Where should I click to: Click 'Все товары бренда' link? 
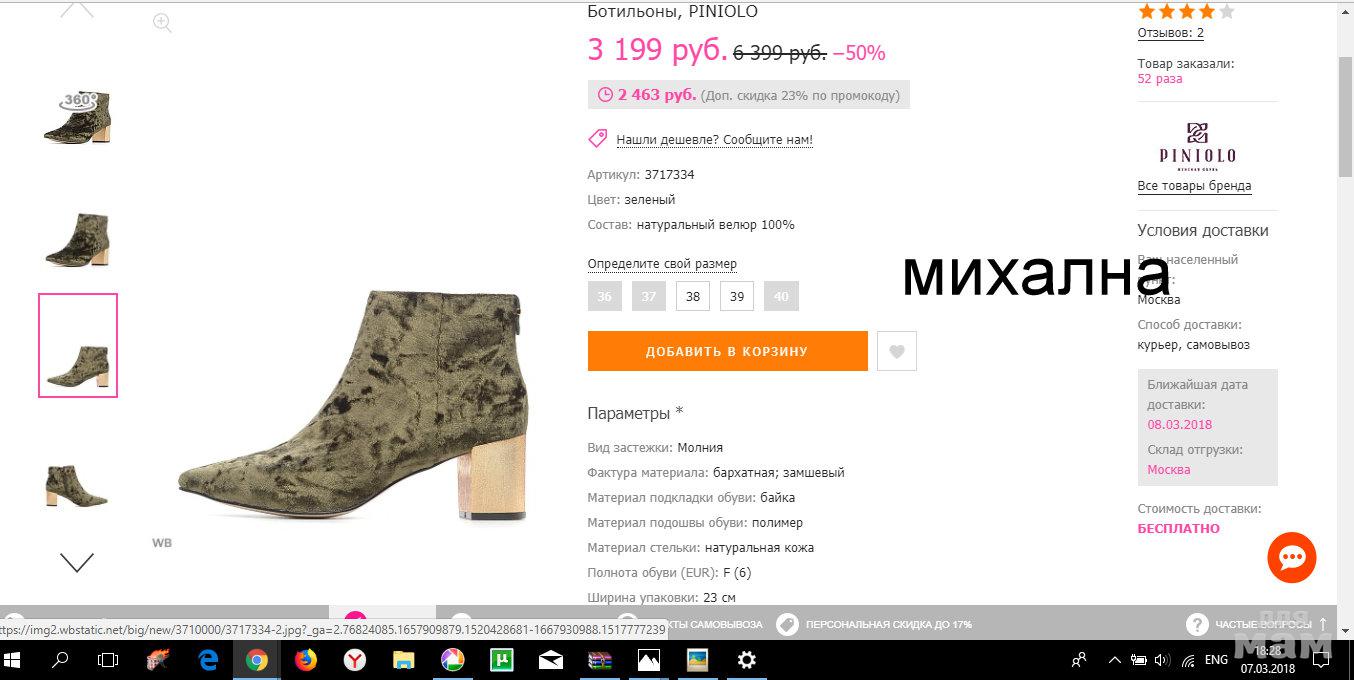point(1194,186)
